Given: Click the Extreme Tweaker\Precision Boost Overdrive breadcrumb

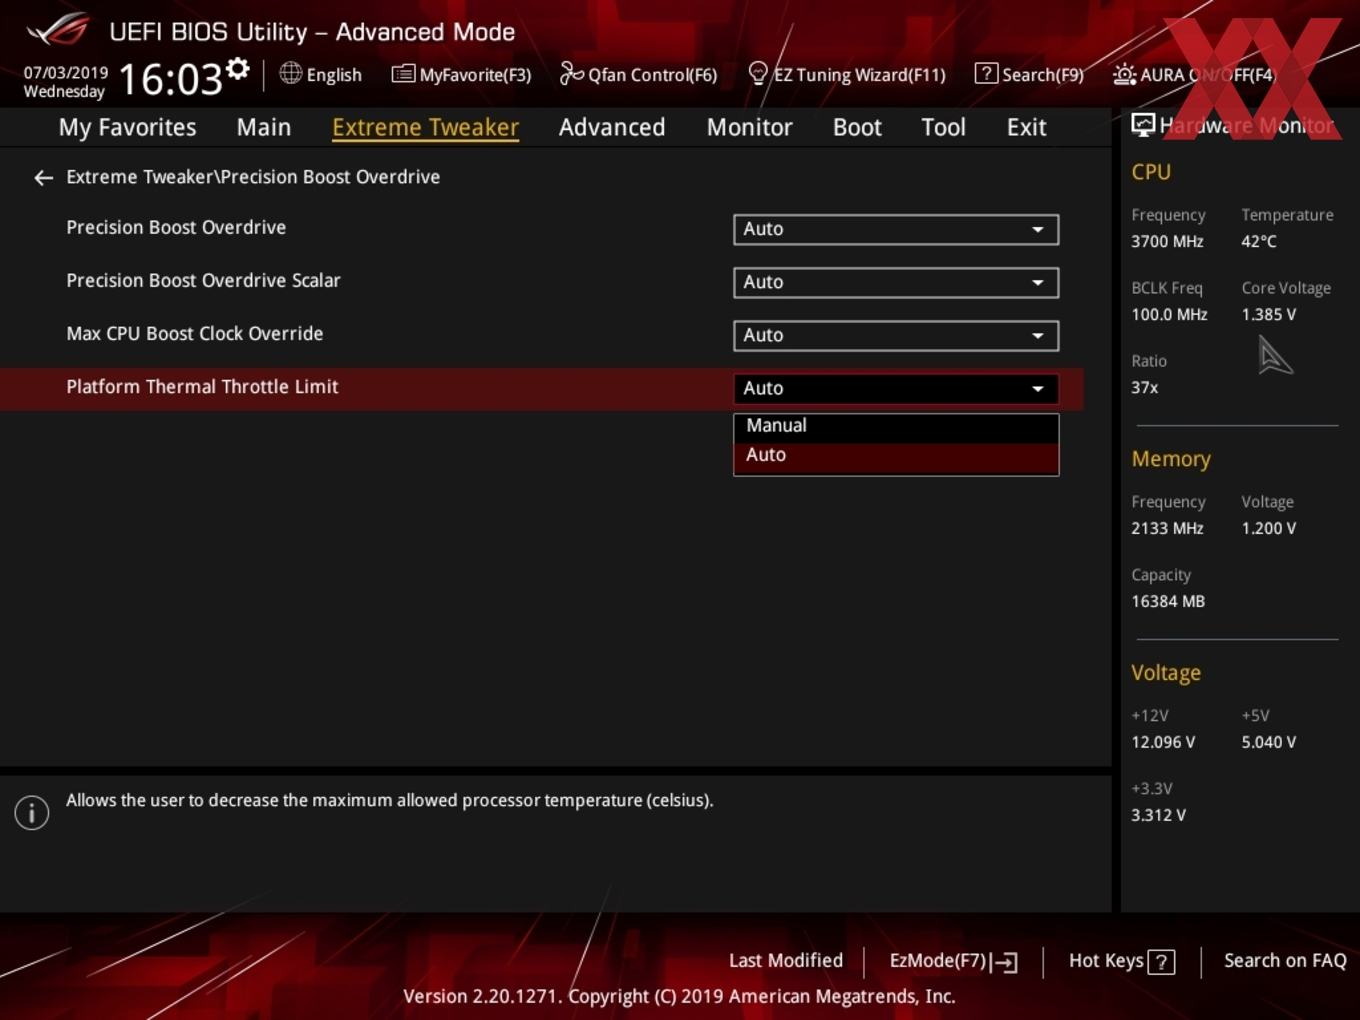Looking at the screenshot, I should tap(253, 177).
